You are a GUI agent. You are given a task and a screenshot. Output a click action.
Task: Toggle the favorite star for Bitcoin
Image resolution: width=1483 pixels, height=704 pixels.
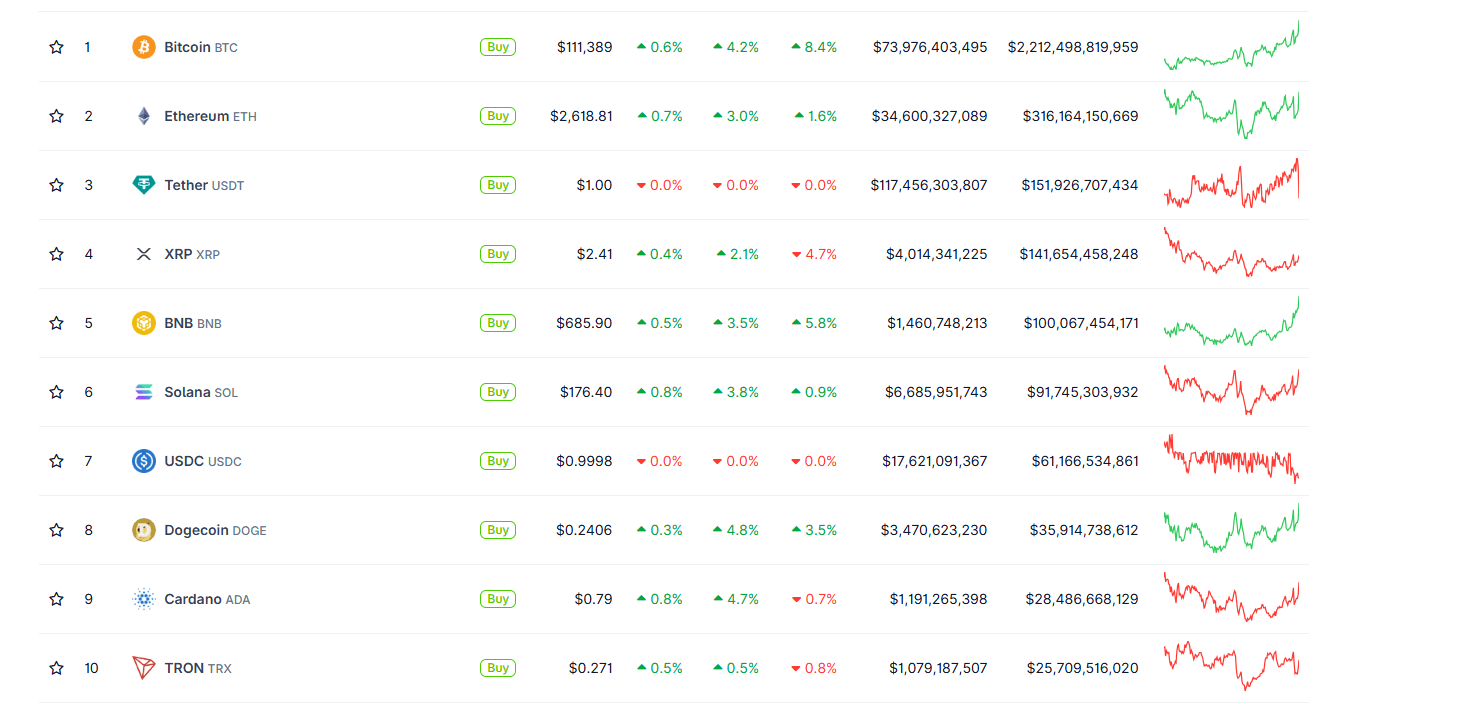[x=57, y=47]
